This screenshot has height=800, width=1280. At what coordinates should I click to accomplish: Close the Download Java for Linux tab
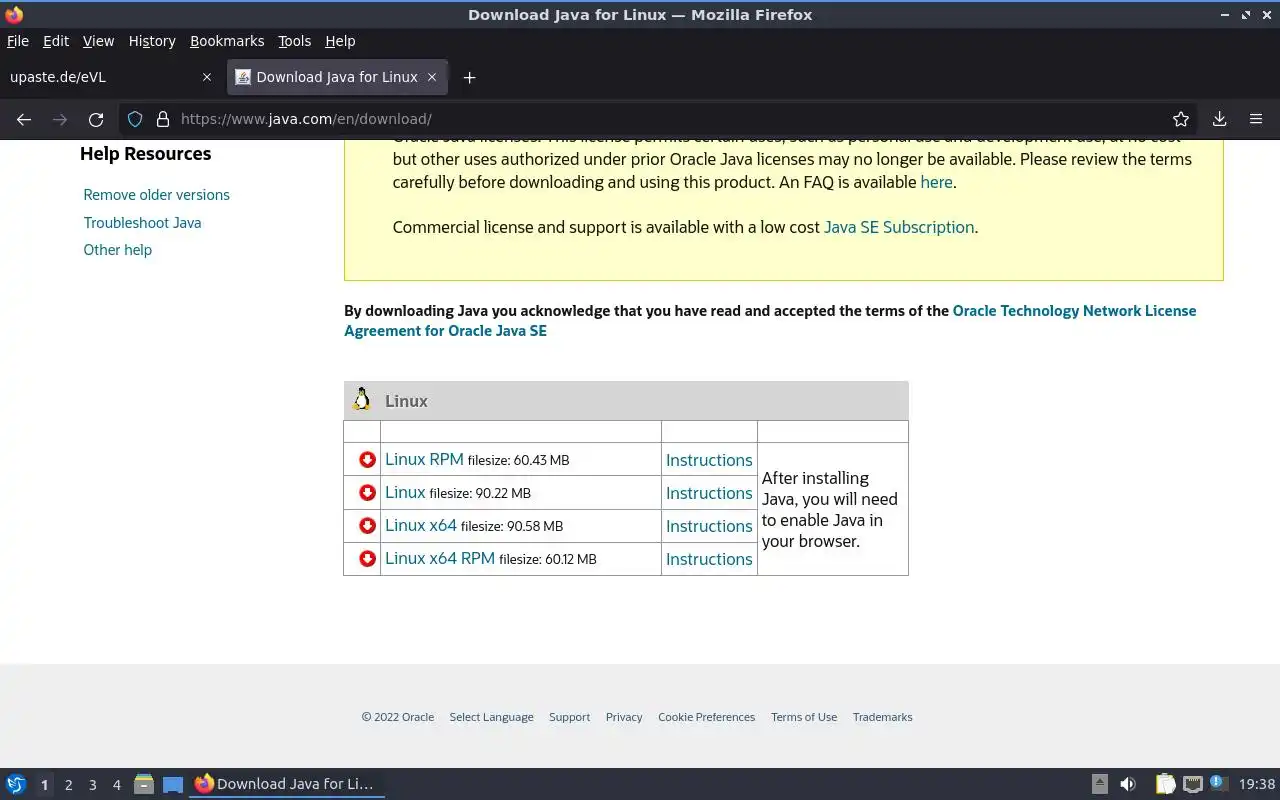point(432,77)
